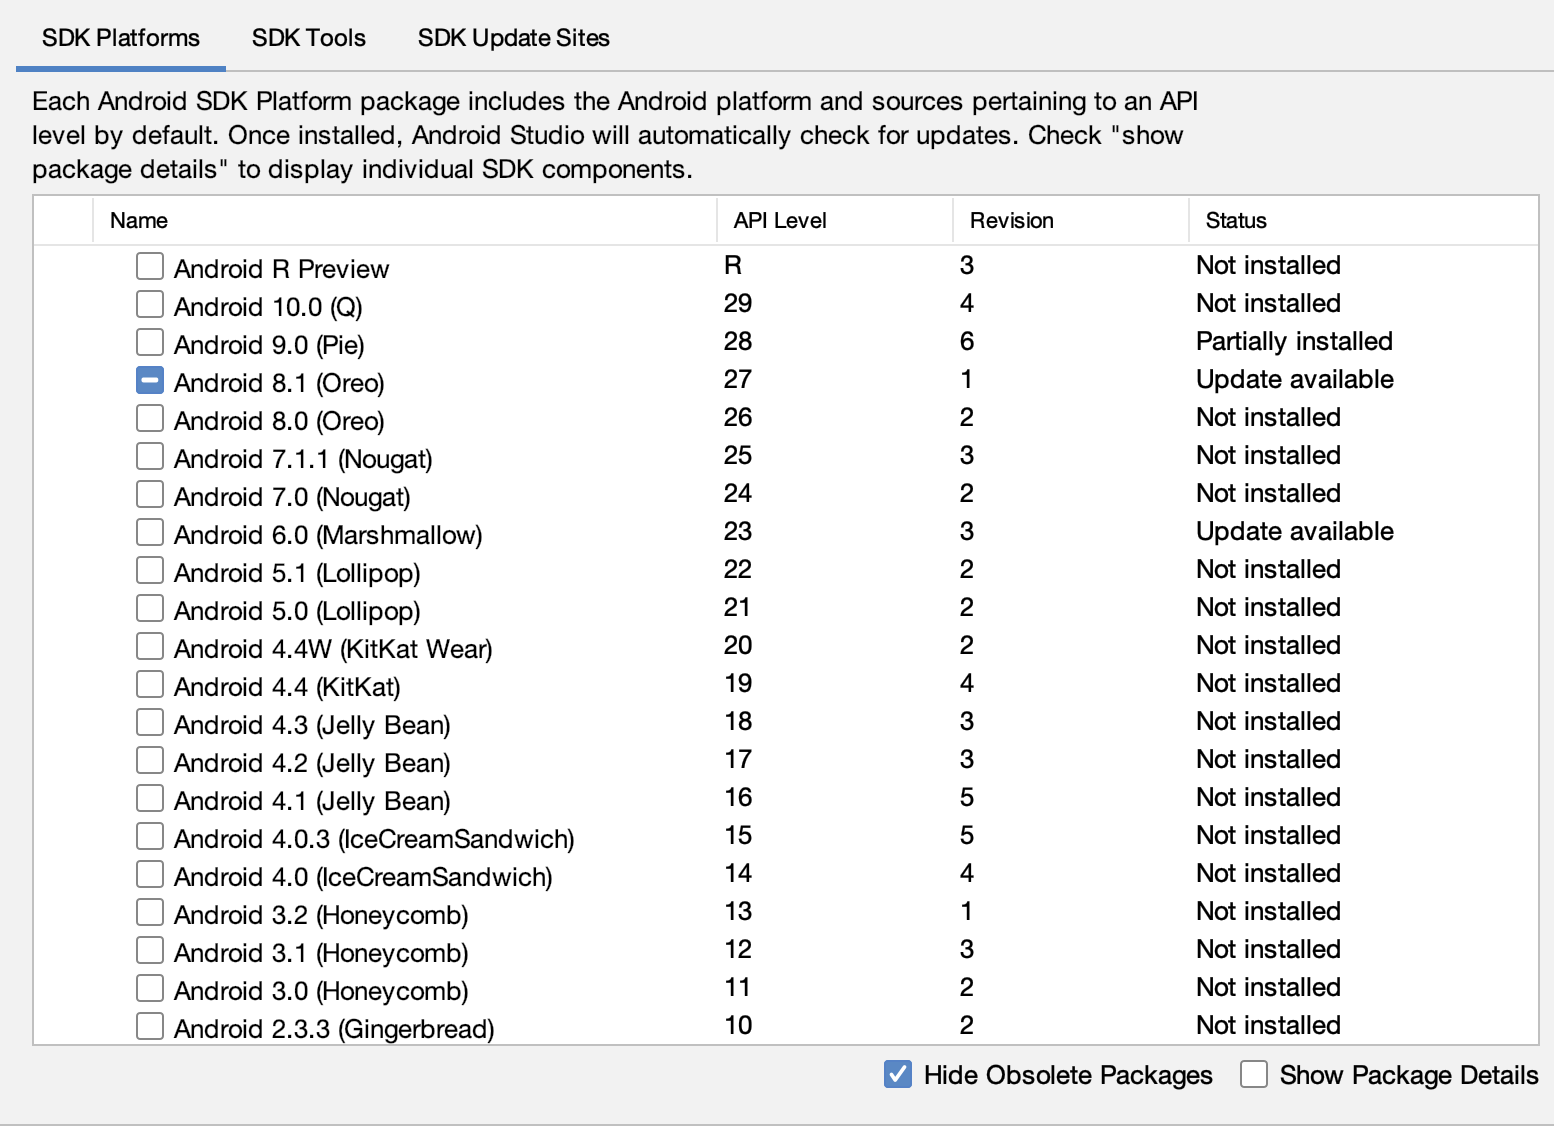Tick the Android 9.0 (Pie) checkbox
Image resolution: width=1554 pixels, height=1126 pixels.
[x=150, y=342]
